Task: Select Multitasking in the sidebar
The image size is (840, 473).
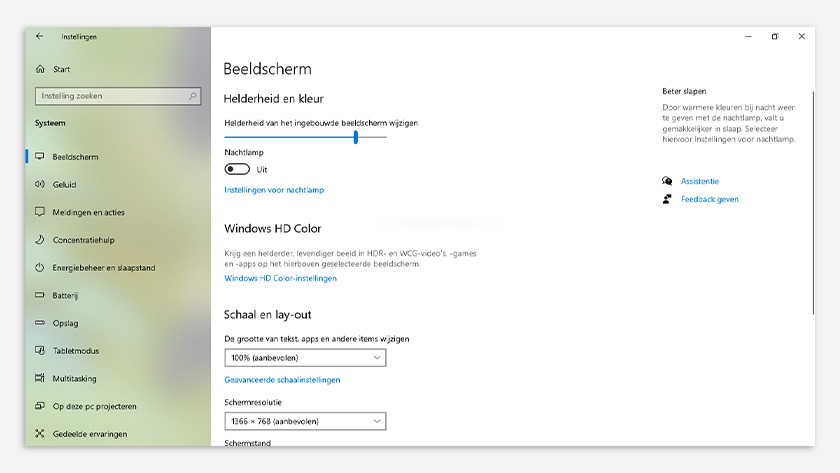Action: [74, 379]
